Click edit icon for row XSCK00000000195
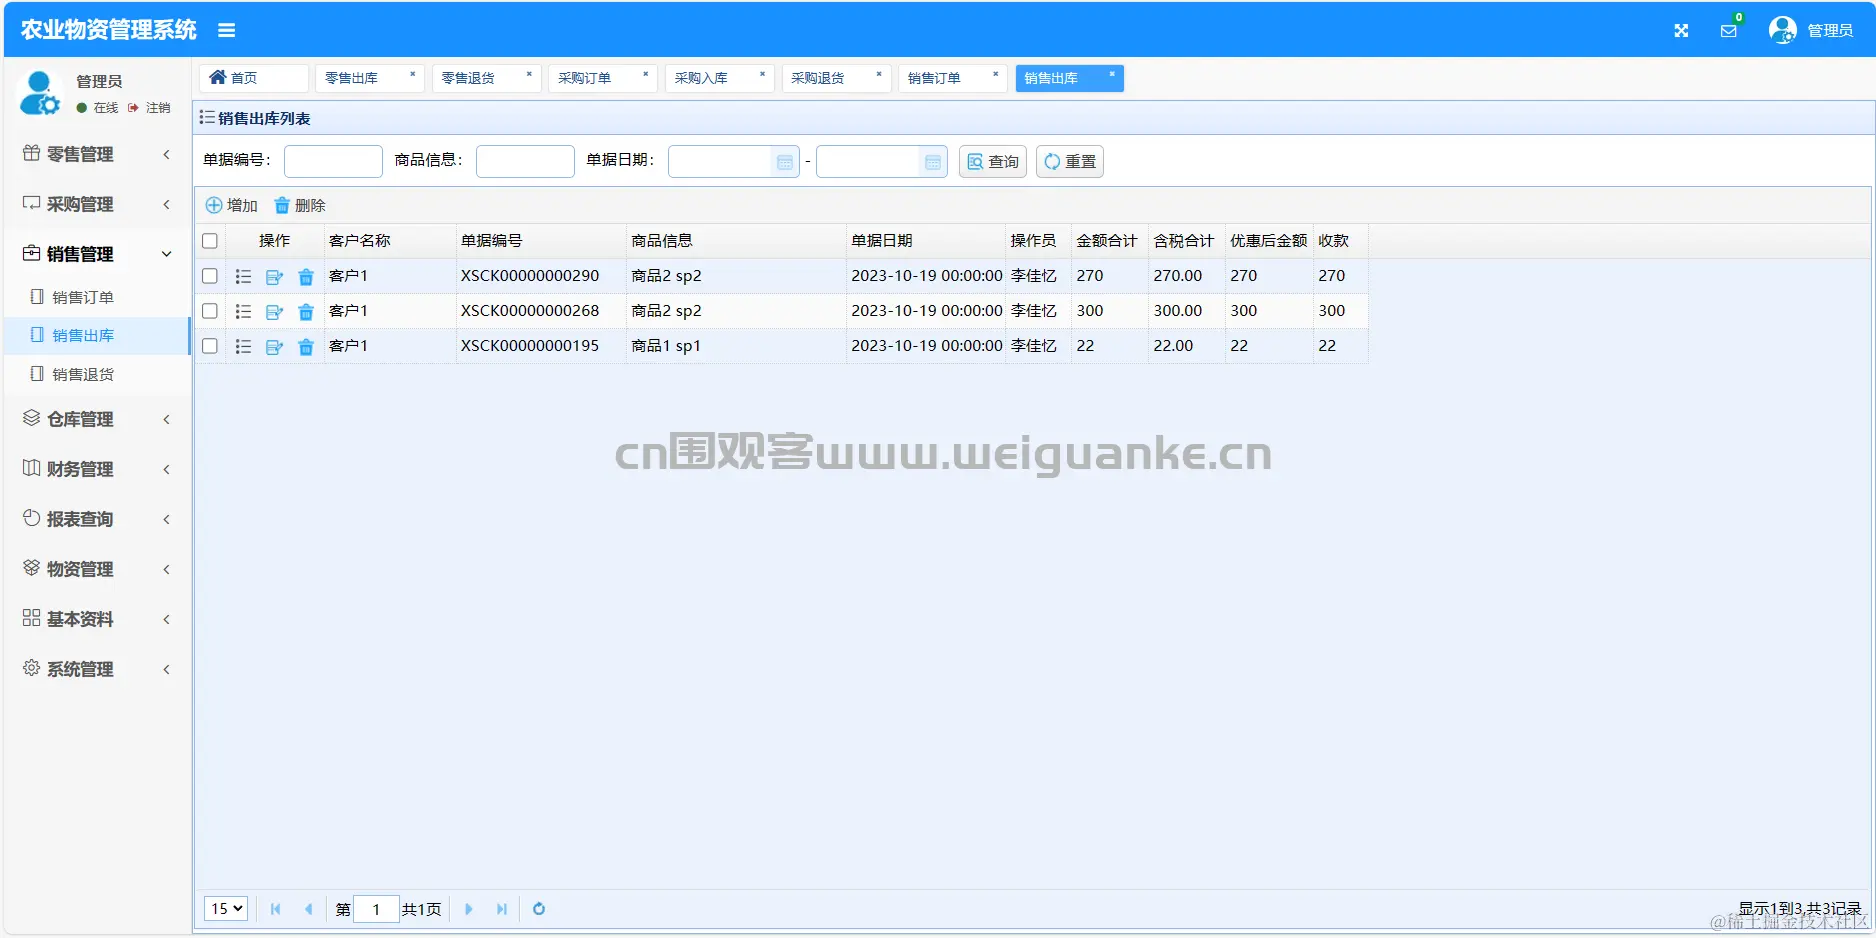1876x938 pixels. 274,347
